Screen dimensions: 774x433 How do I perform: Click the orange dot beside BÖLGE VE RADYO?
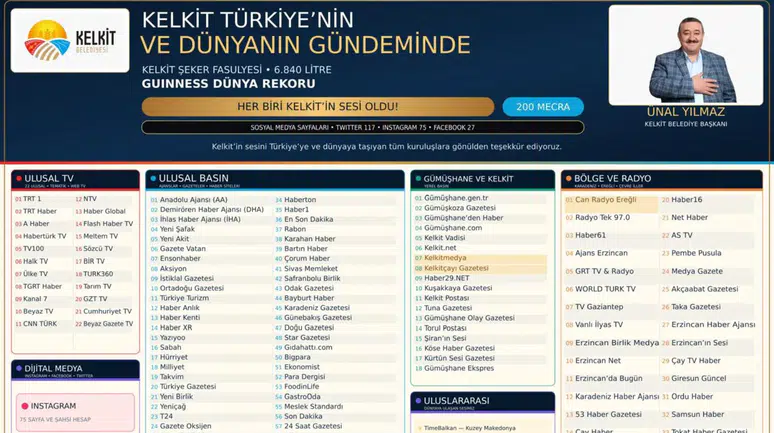569,179
